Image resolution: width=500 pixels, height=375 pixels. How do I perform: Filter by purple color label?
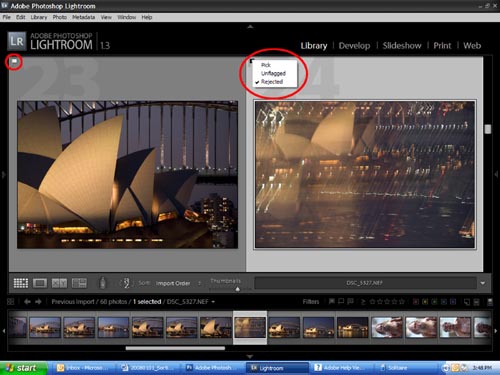coord(453,302)
